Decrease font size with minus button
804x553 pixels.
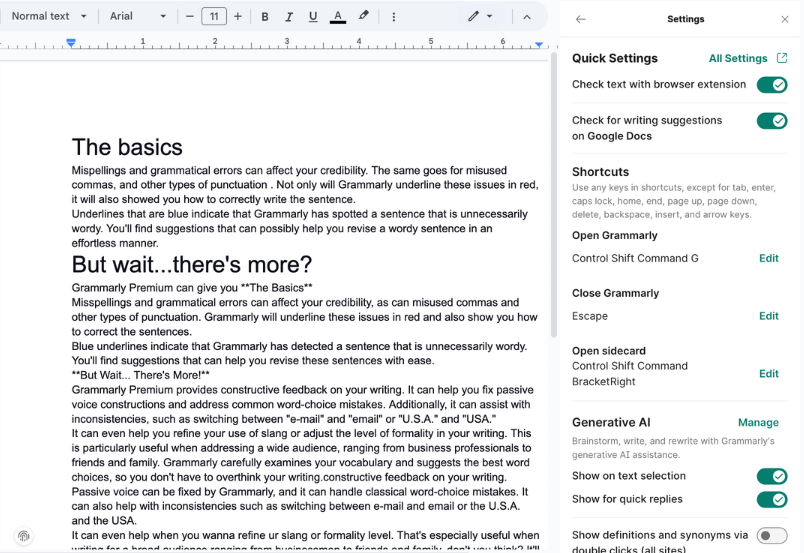[190, 16]
